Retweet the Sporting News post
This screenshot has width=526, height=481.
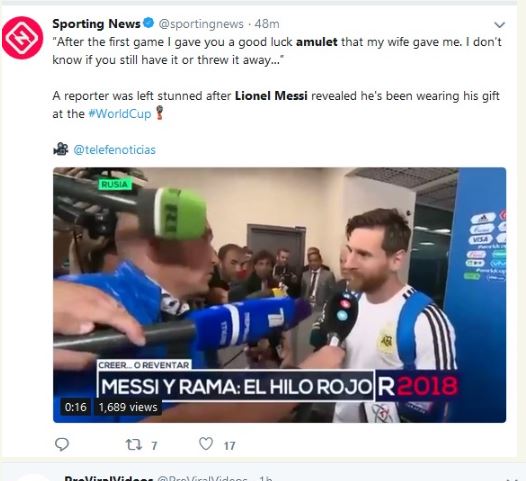(x=134, y=445)
